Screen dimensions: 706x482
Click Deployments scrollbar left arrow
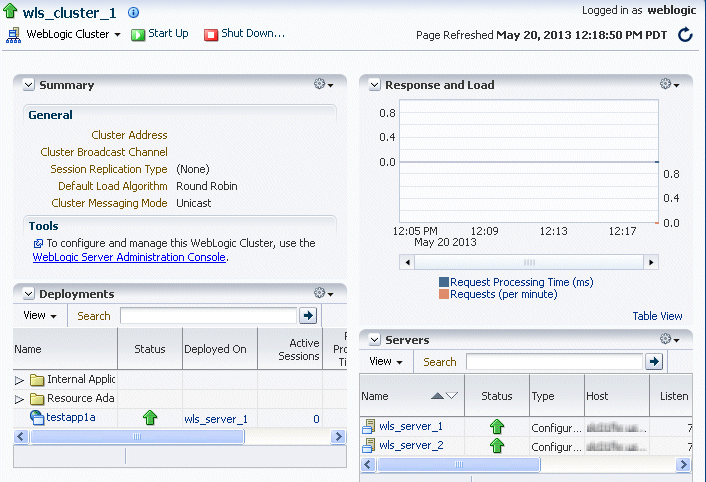pyautogui.click(x=21, y=437)
